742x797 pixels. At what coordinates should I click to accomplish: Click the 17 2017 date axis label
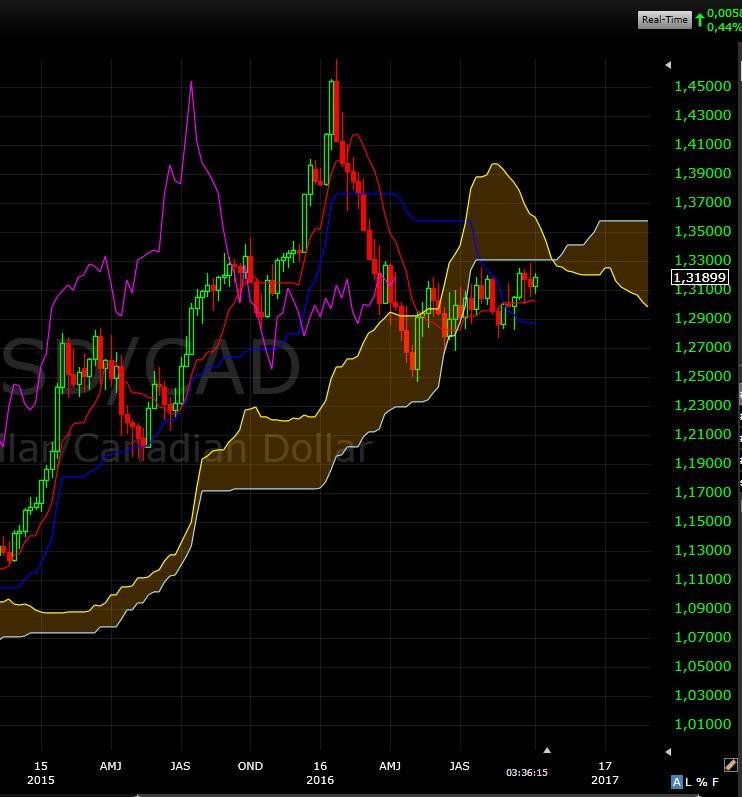[605, 773]
